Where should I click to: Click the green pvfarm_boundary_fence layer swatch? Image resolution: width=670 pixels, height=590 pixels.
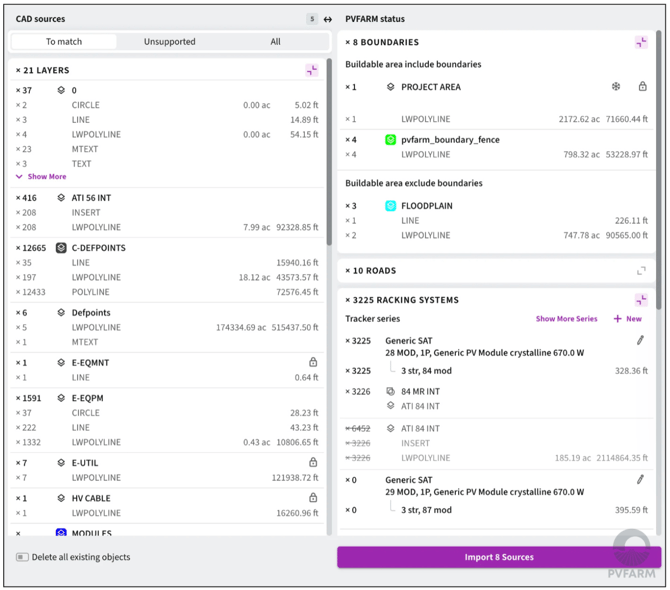point(391,140)
